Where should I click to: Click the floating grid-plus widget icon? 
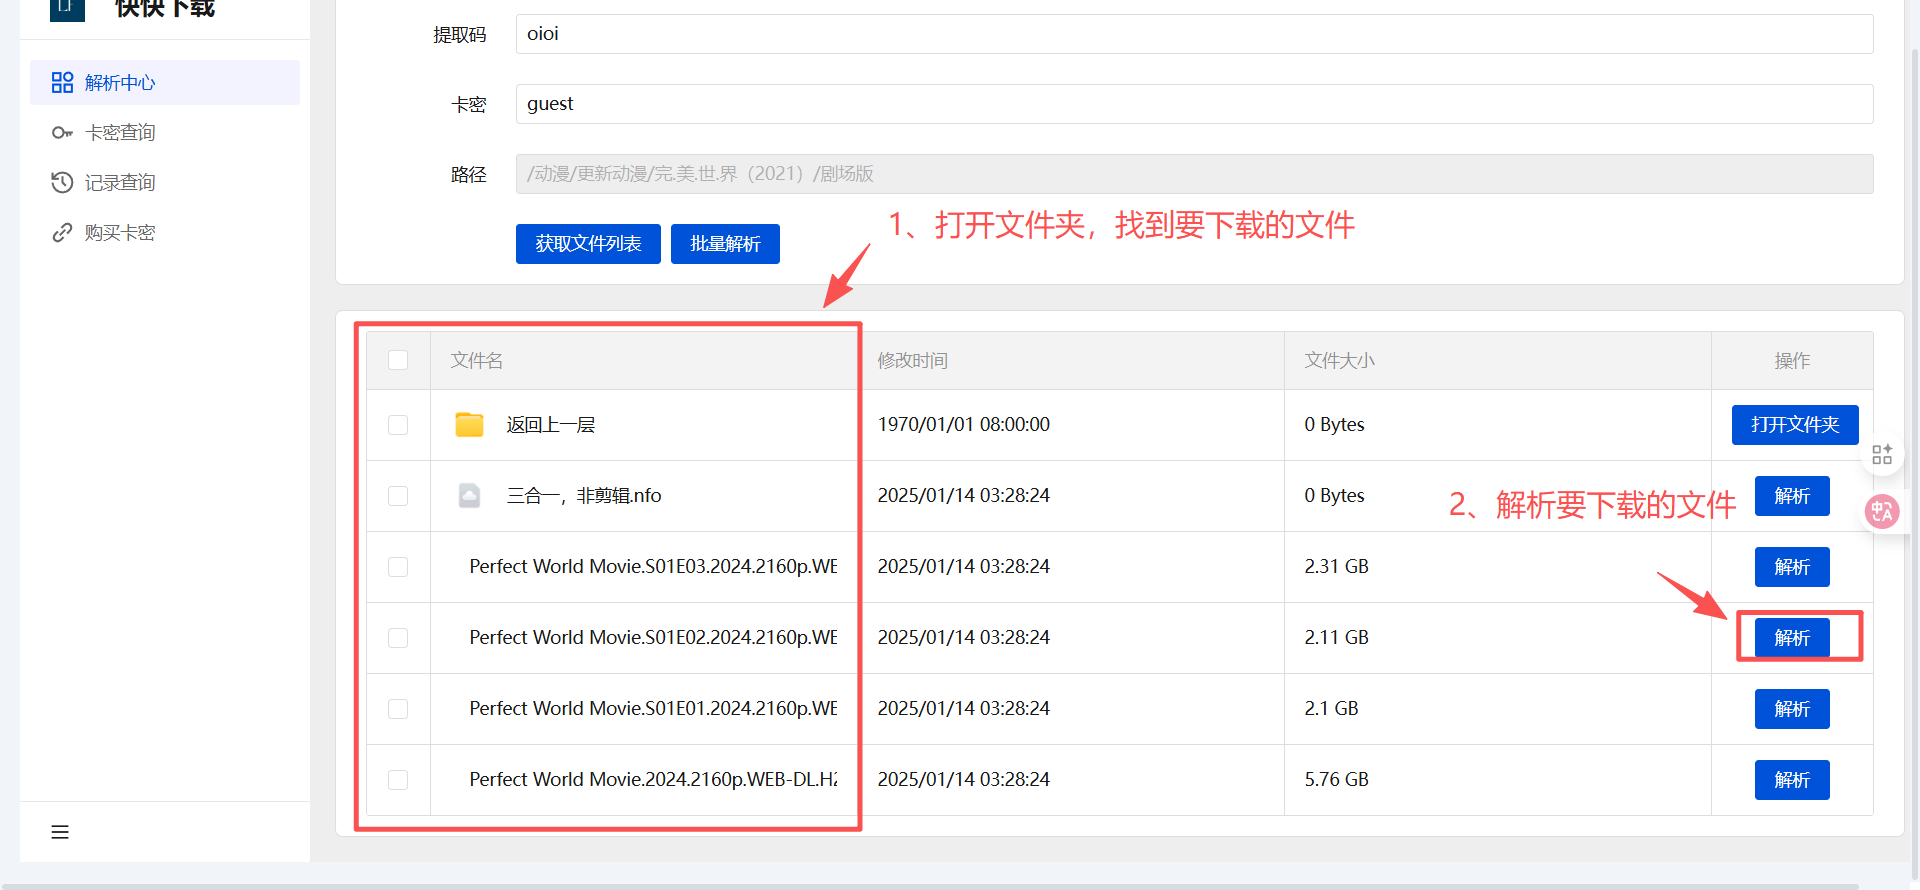(x=1882, y=455)
